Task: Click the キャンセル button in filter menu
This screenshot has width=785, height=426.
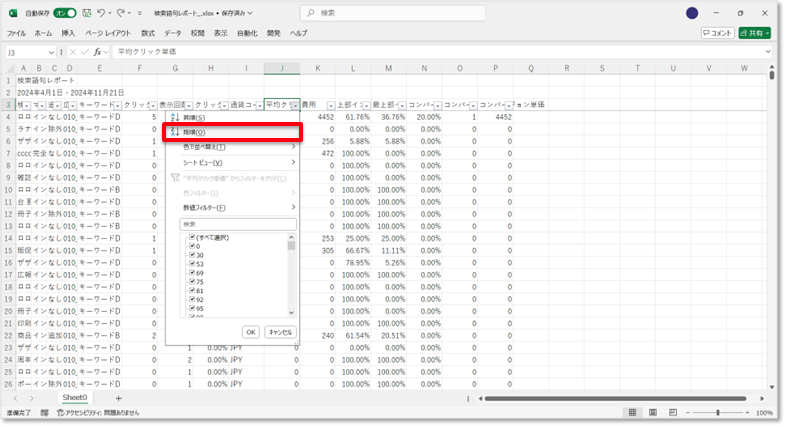Action: 280,331
